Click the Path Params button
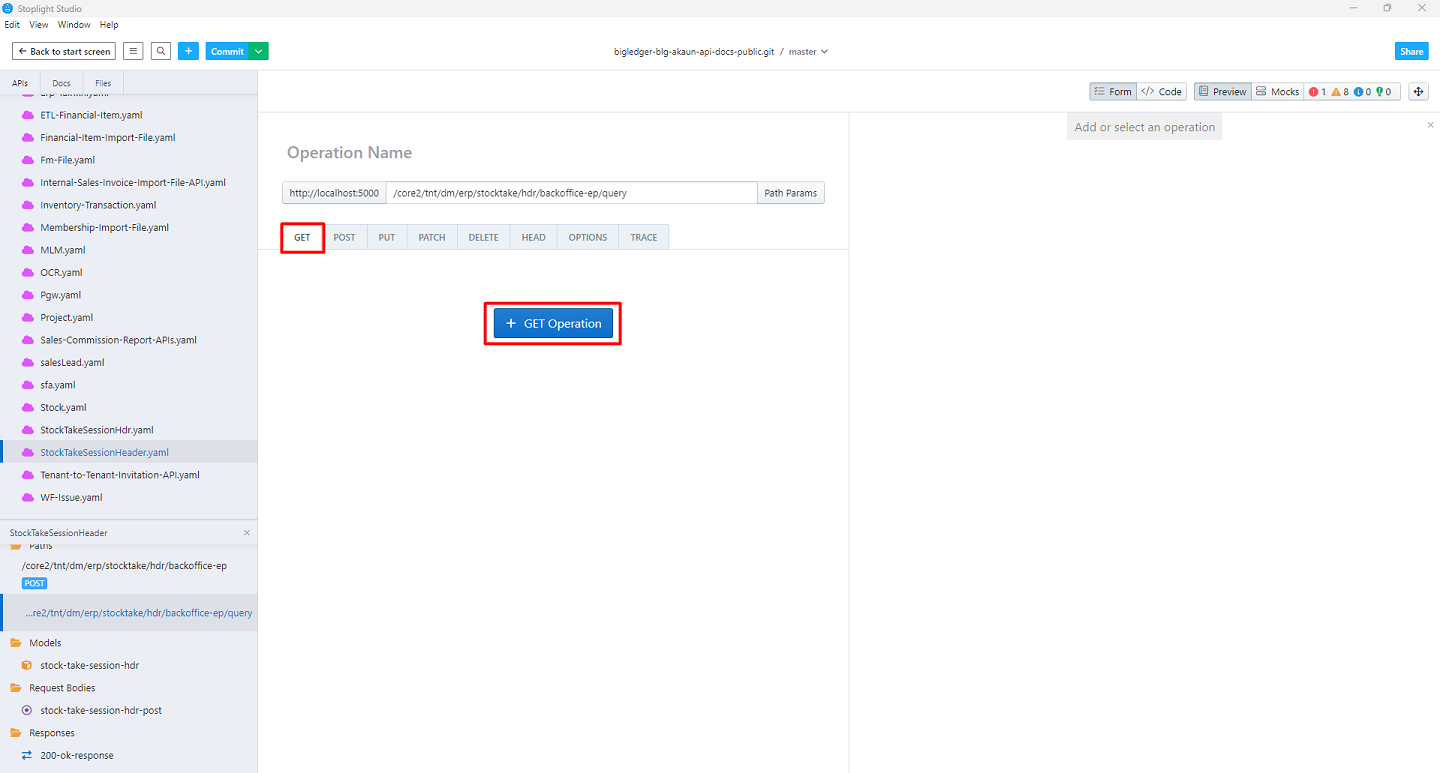Image resolution: width=1440 pixels, height=773 pixels. tap(790, 193)
